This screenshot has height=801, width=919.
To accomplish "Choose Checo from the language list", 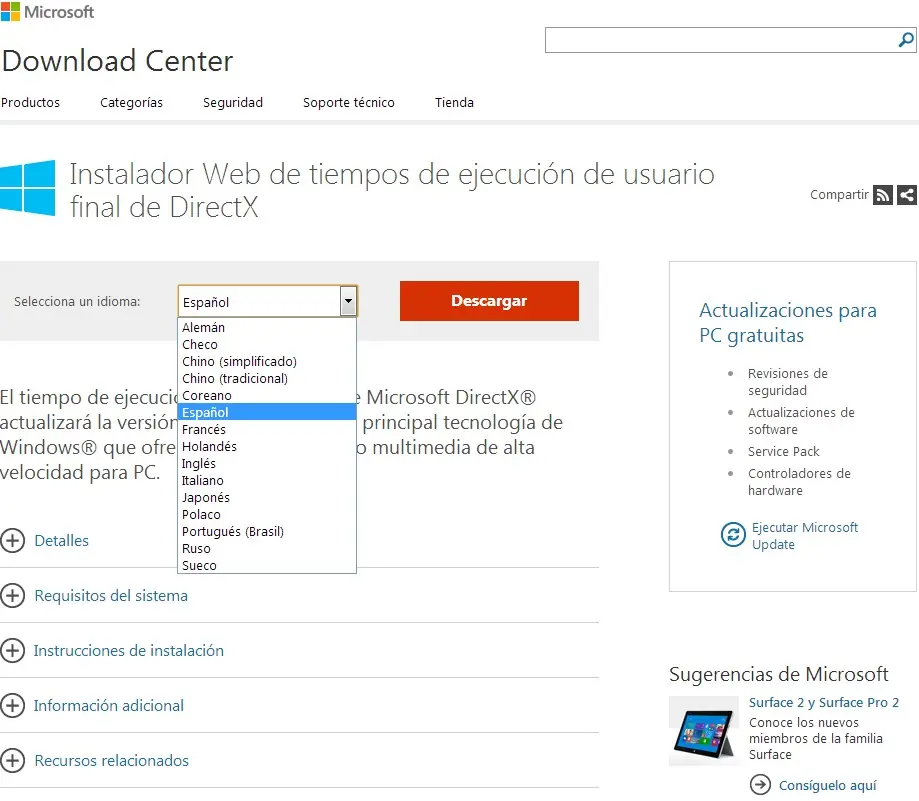I will 267,345.
